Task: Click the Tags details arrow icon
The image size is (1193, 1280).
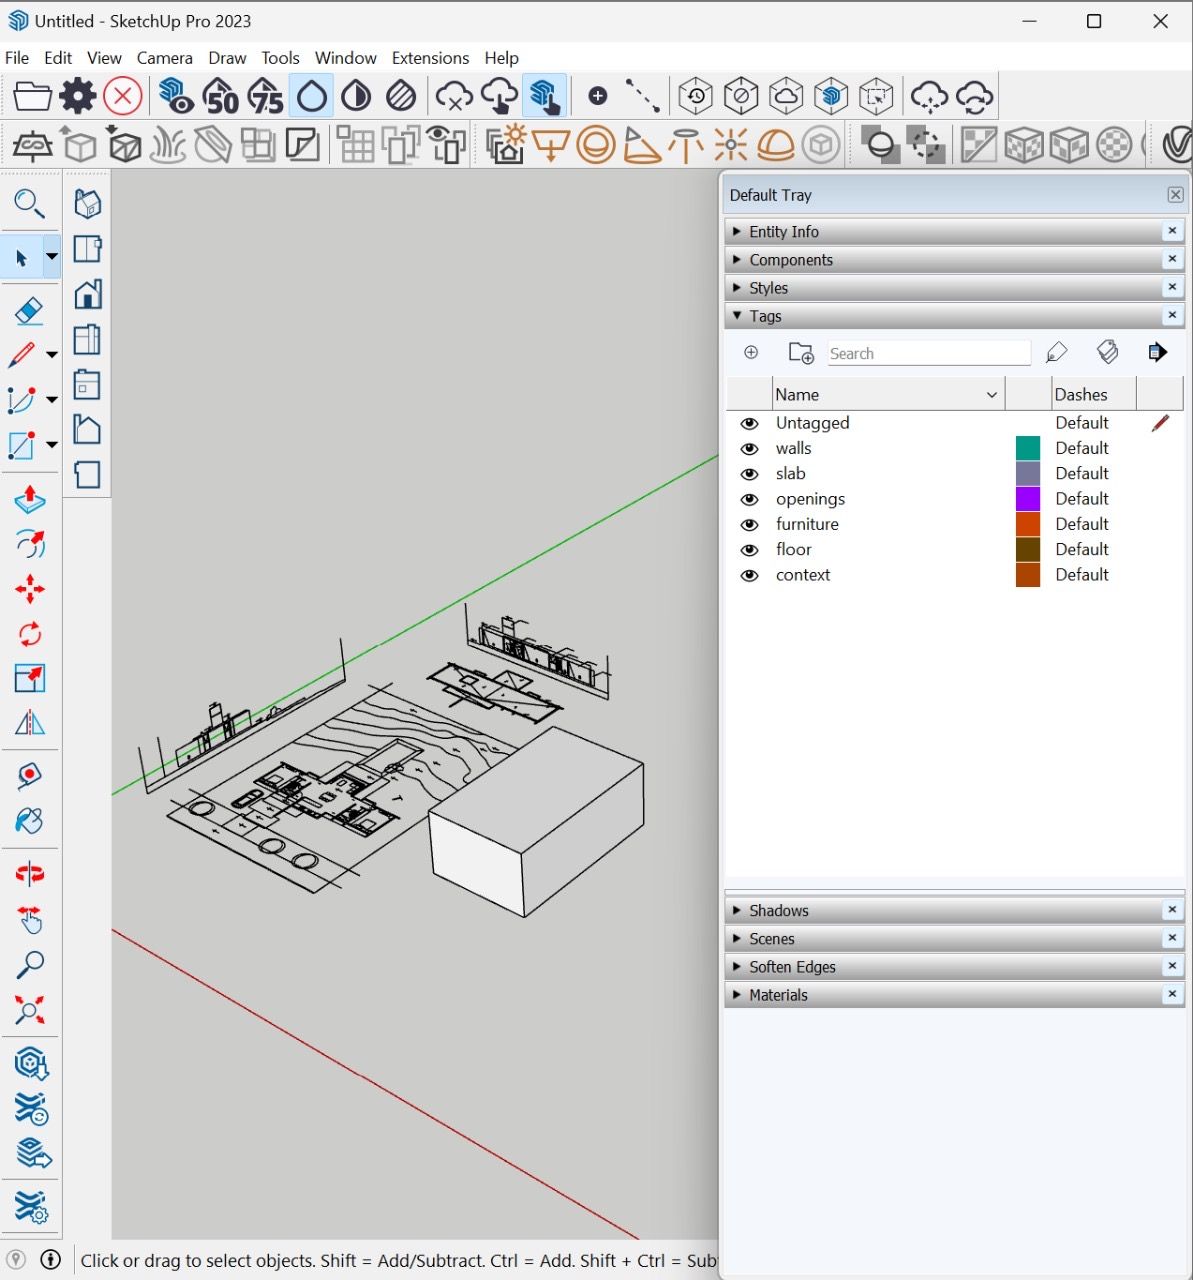Action: (x=1157, y=352)
